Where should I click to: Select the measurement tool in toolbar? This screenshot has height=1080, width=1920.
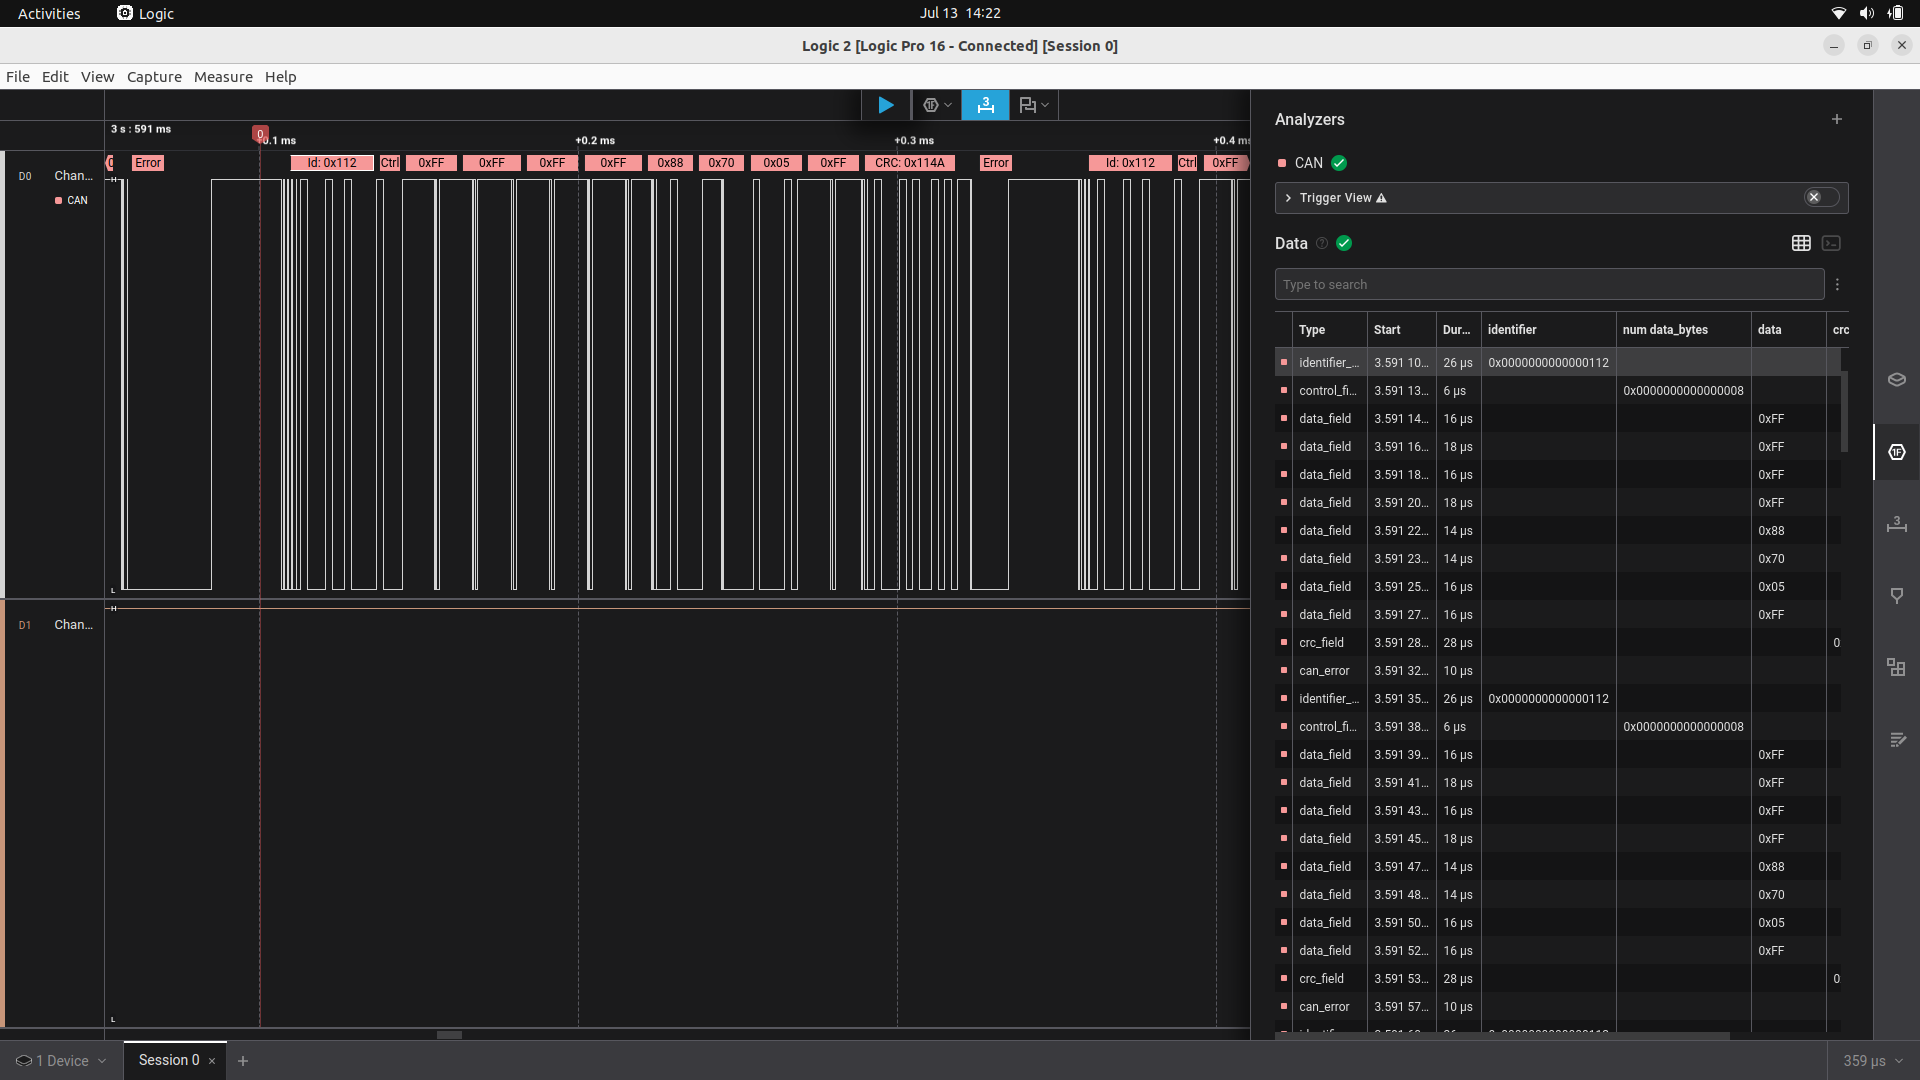[985, 105]
